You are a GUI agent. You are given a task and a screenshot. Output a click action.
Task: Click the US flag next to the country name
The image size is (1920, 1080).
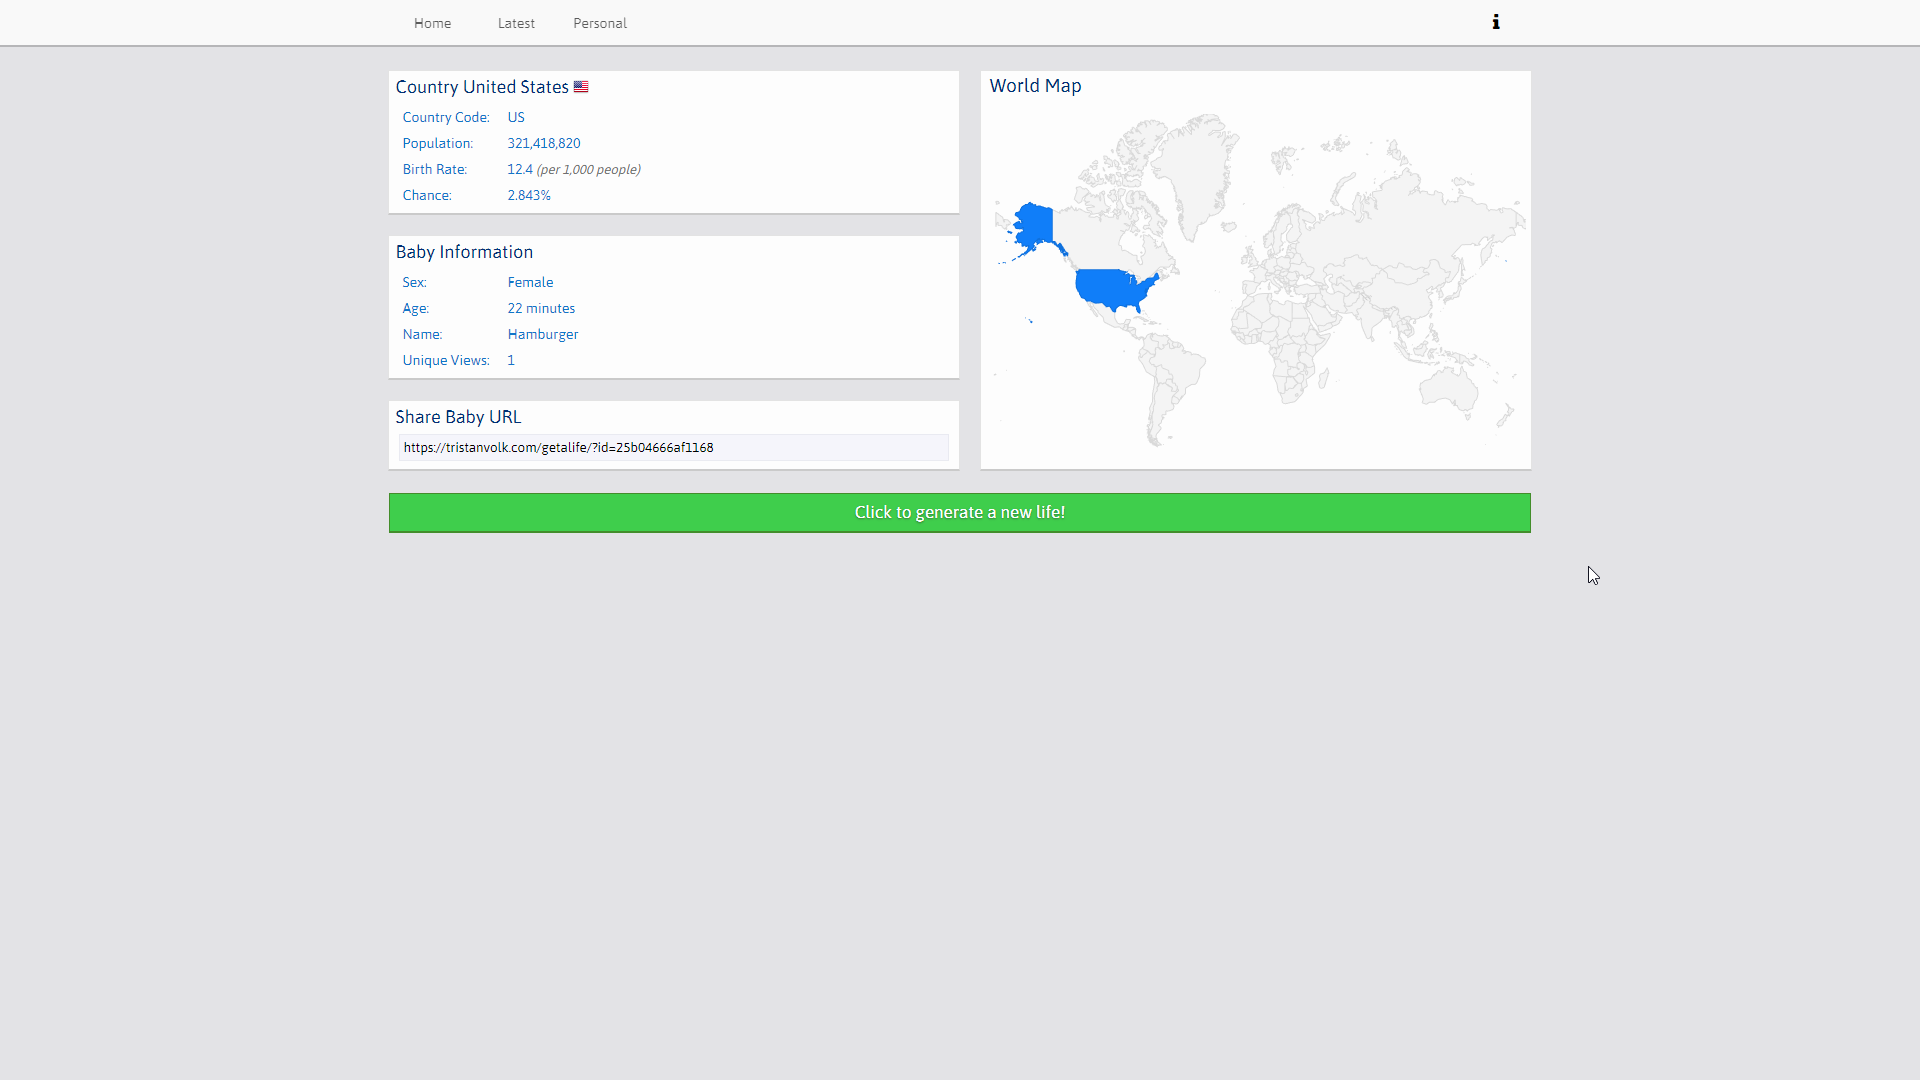tap(581, 87)
